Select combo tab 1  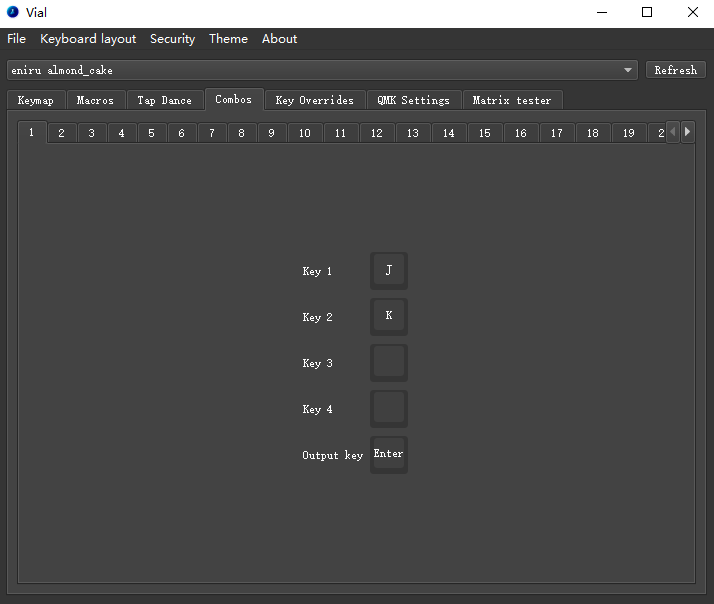click(31, 132)
